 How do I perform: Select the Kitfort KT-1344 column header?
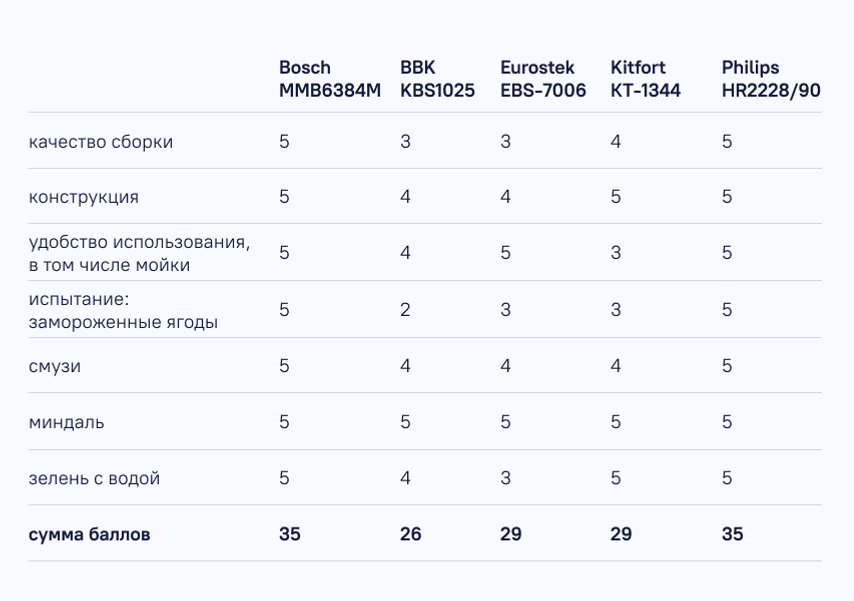click(645, 78)
